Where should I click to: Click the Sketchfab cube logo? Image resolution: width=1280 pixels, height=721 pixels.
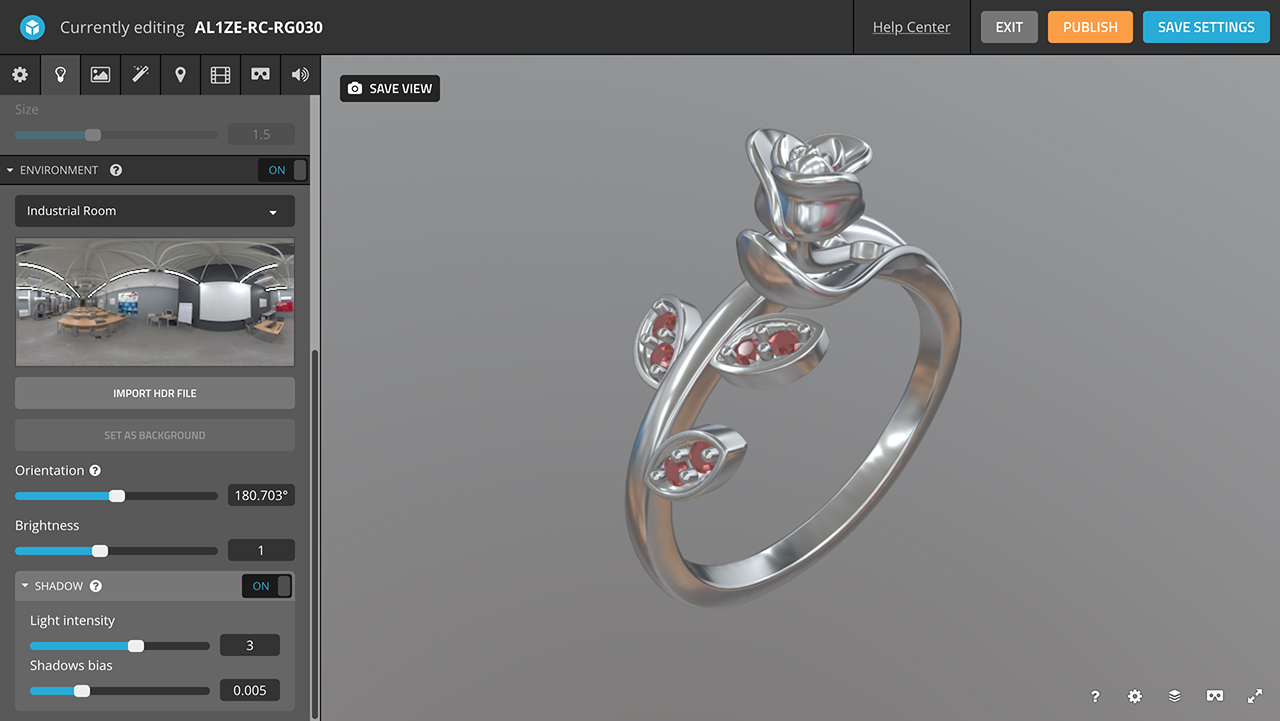(x=33, y=27)
